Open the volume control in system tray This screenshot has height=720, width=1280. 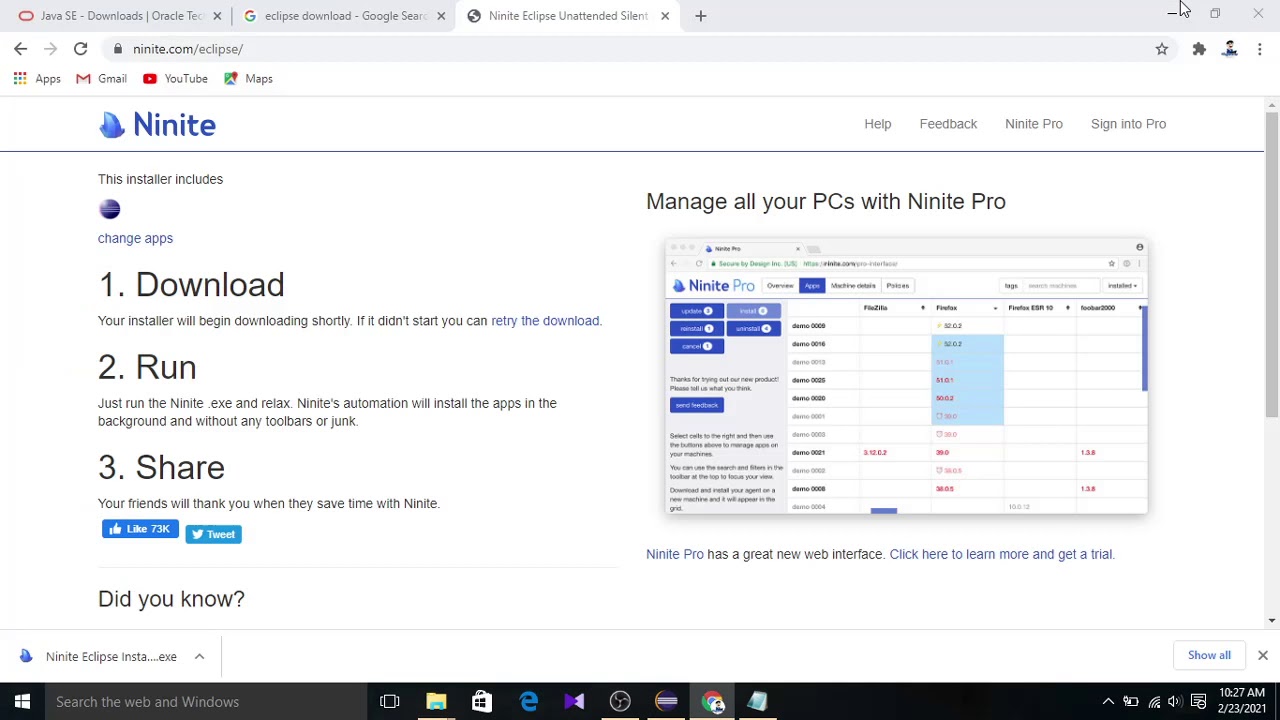point(1176,702)
